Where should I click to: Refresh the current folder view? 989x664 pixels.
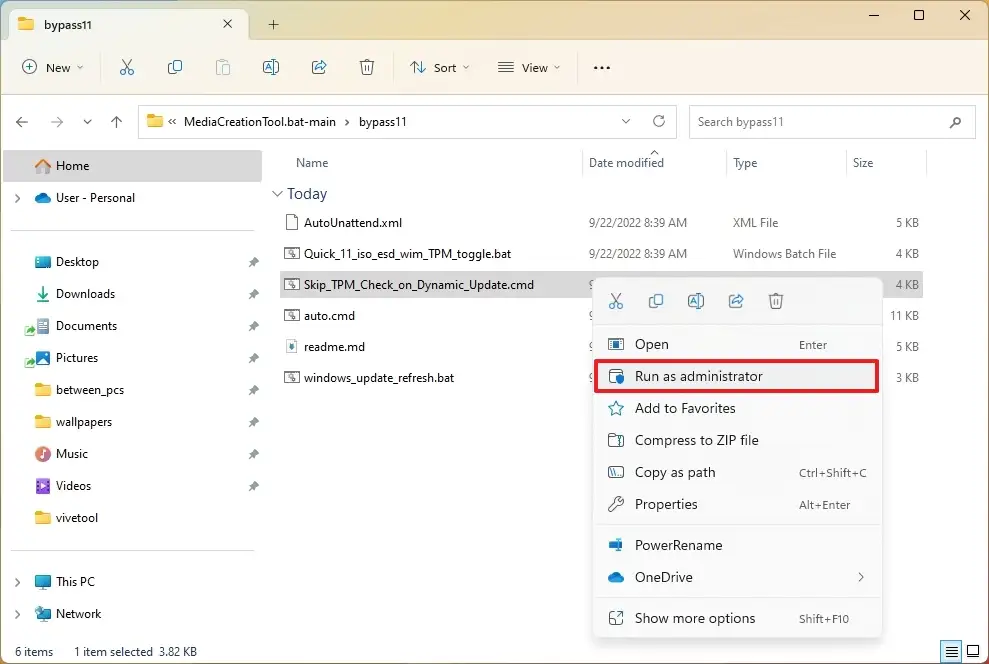pos(659,121)
